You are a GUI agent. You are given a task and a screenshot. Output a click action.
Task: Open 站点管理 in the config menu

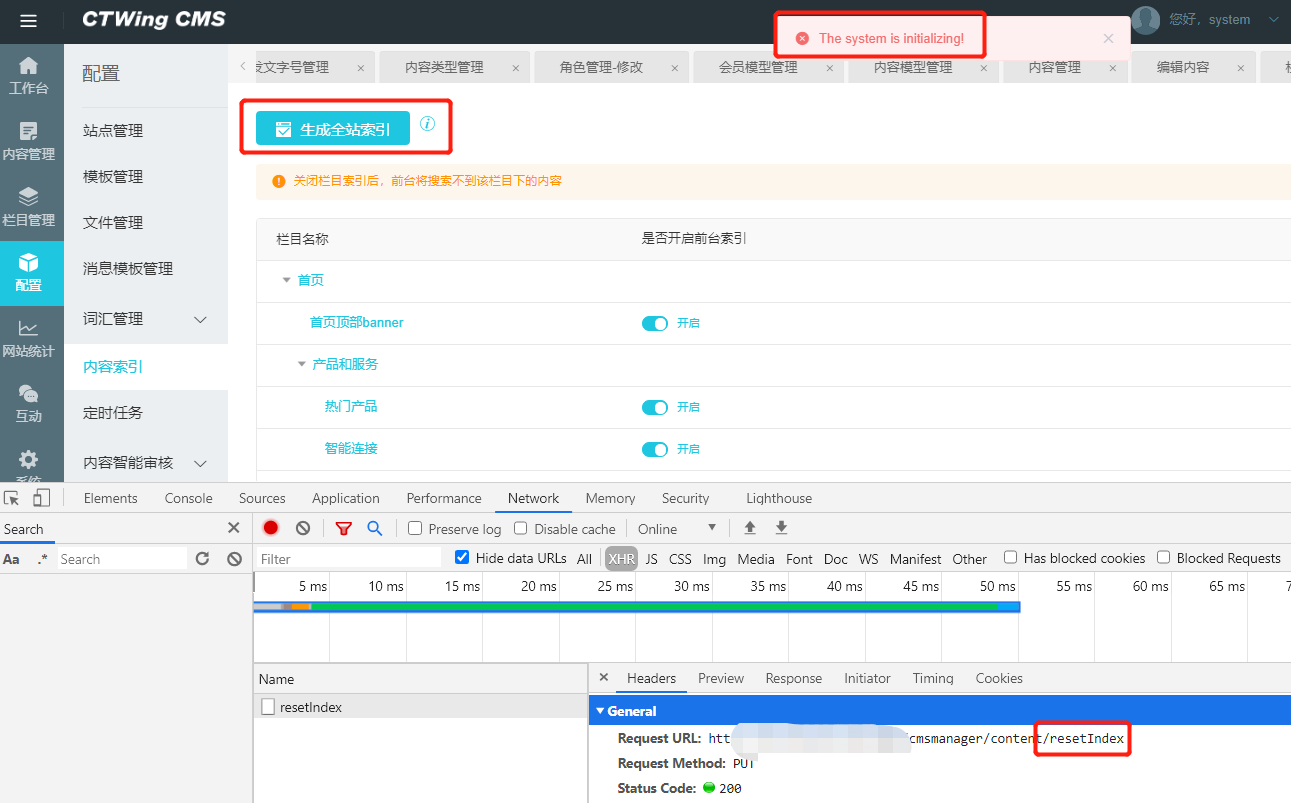tap(113, 131)
